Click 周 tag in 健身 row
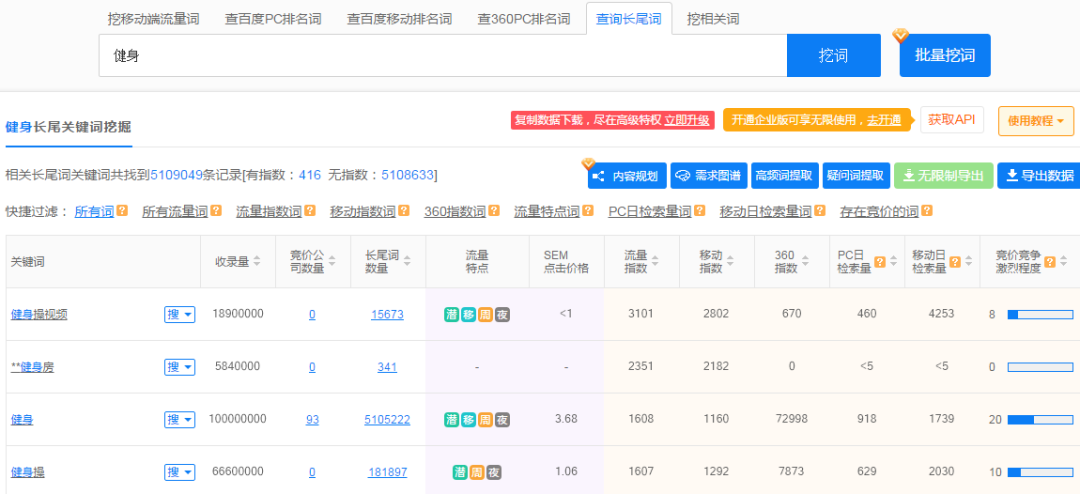Image resolution: width=1080 pixels, height=494 pixels. 486,420
